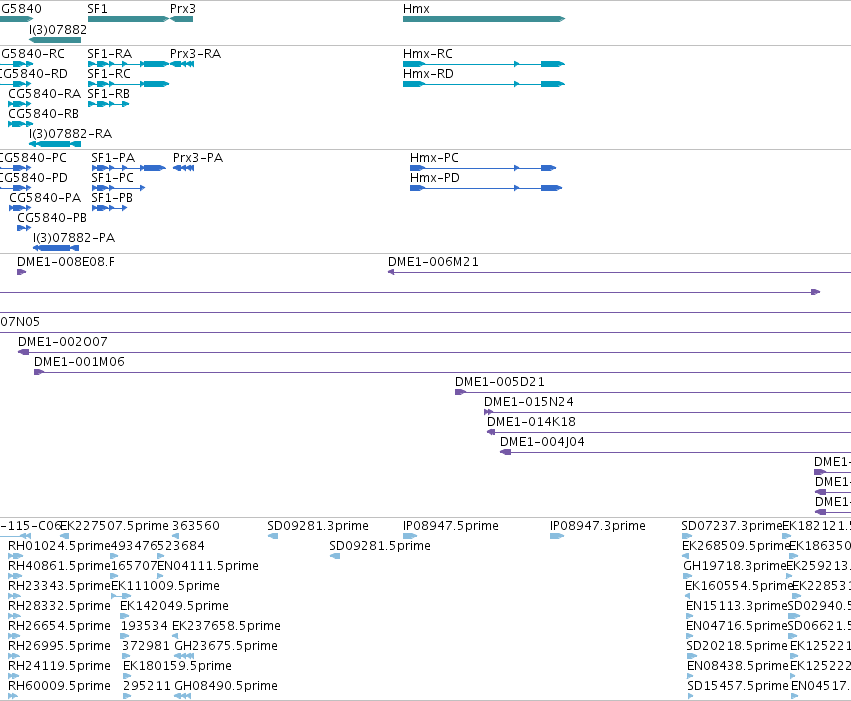Click the SF1 gene span glyph
The width and height of the screenshot is (851, 701).
click(128, 19)
